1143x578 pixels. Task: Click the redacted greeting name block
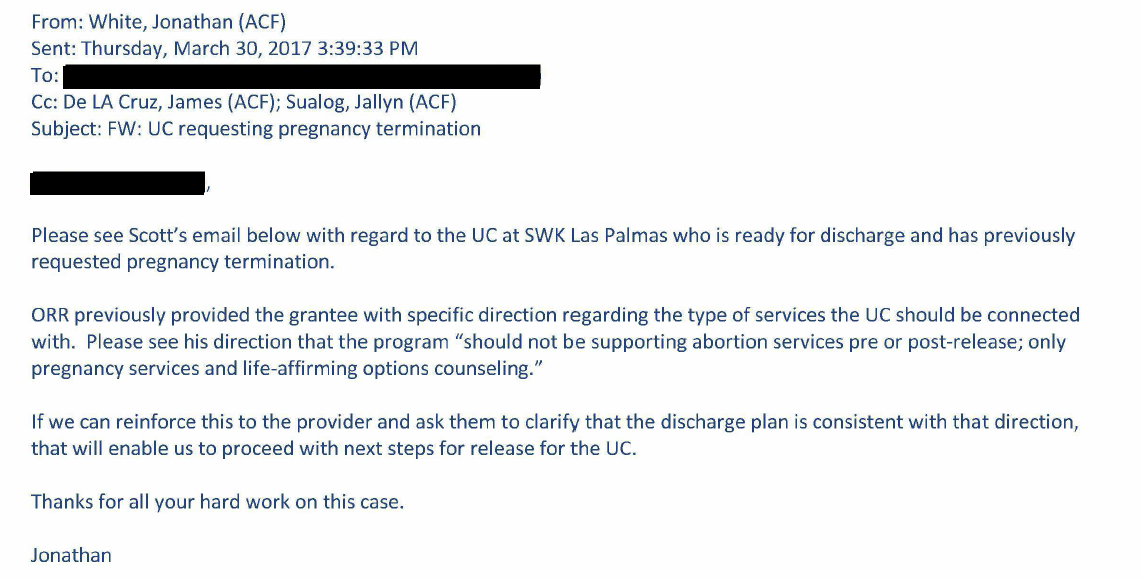[117, 183]
